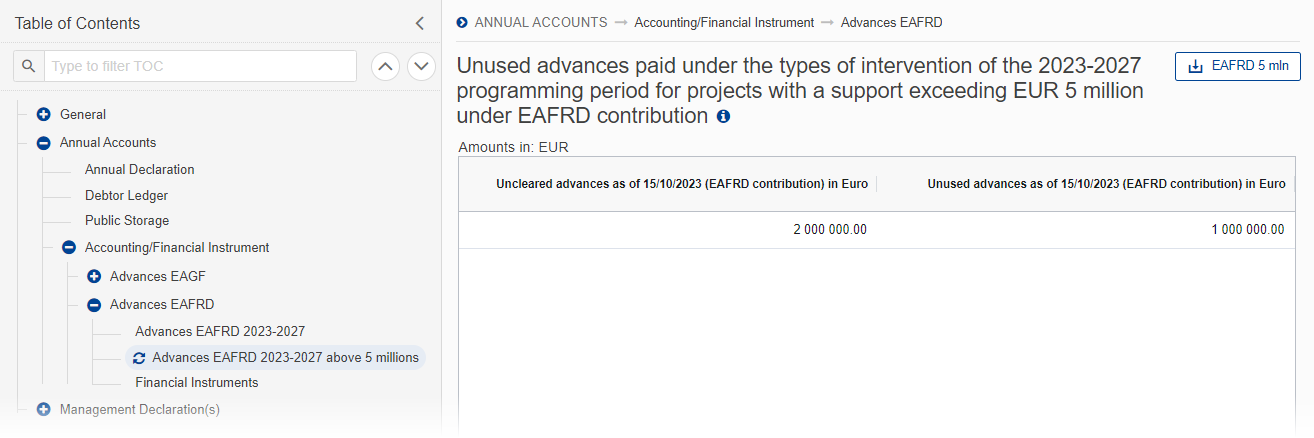Image resolution: width=1314 pixels, height=438 pixels.
Task: Type in the TOC filter field
Action: 200,67
